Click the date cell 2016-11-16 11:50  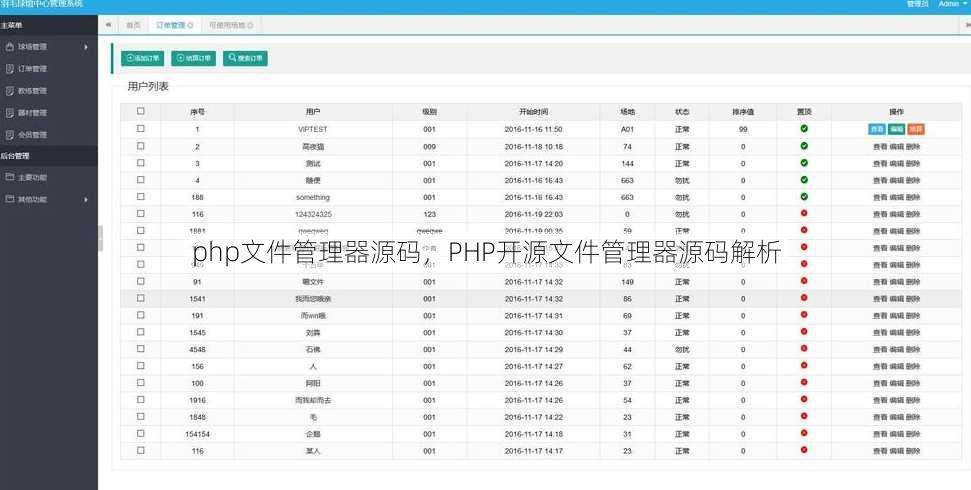[533, 129]
